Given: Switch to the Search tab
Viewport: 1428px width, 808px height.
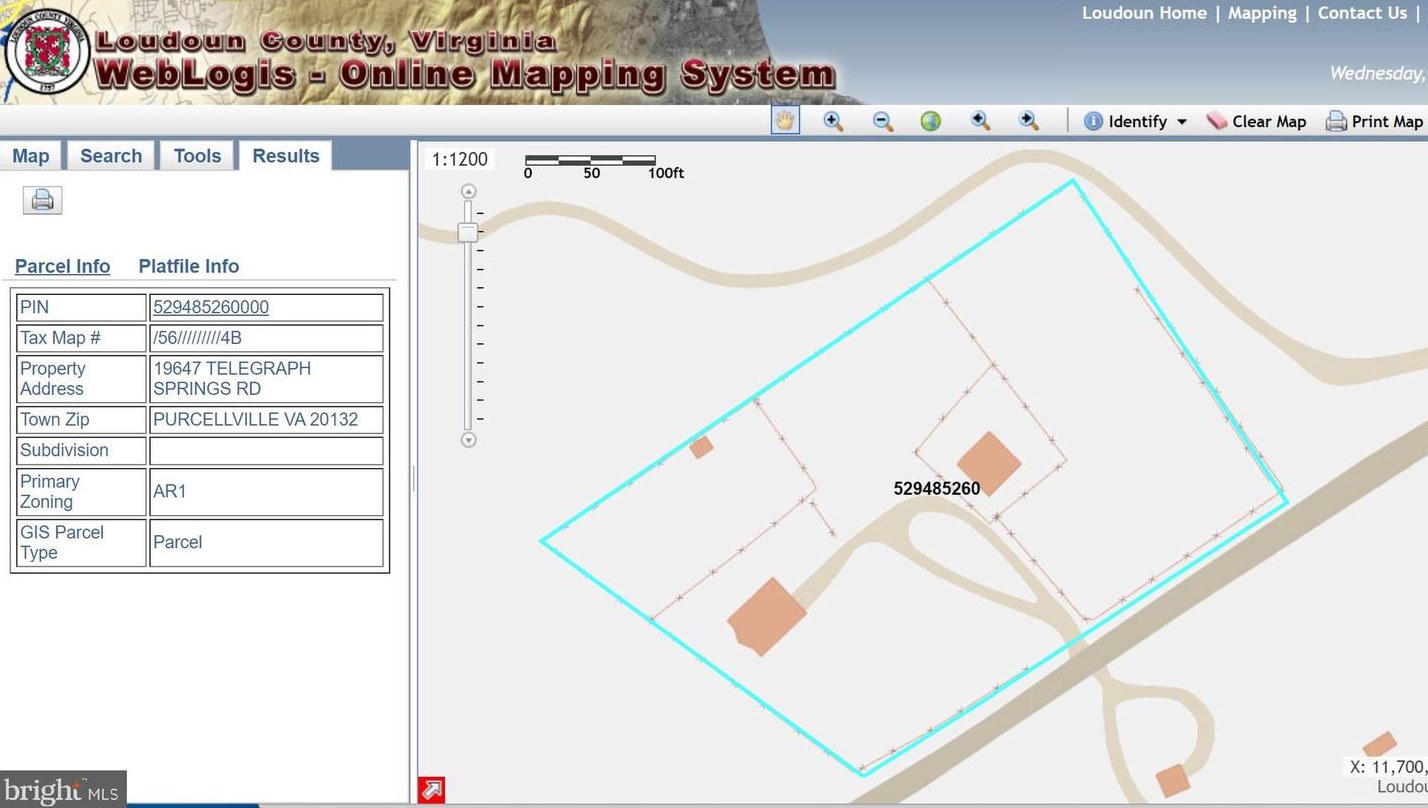Looking at the screenshot, I should [111, 156].
